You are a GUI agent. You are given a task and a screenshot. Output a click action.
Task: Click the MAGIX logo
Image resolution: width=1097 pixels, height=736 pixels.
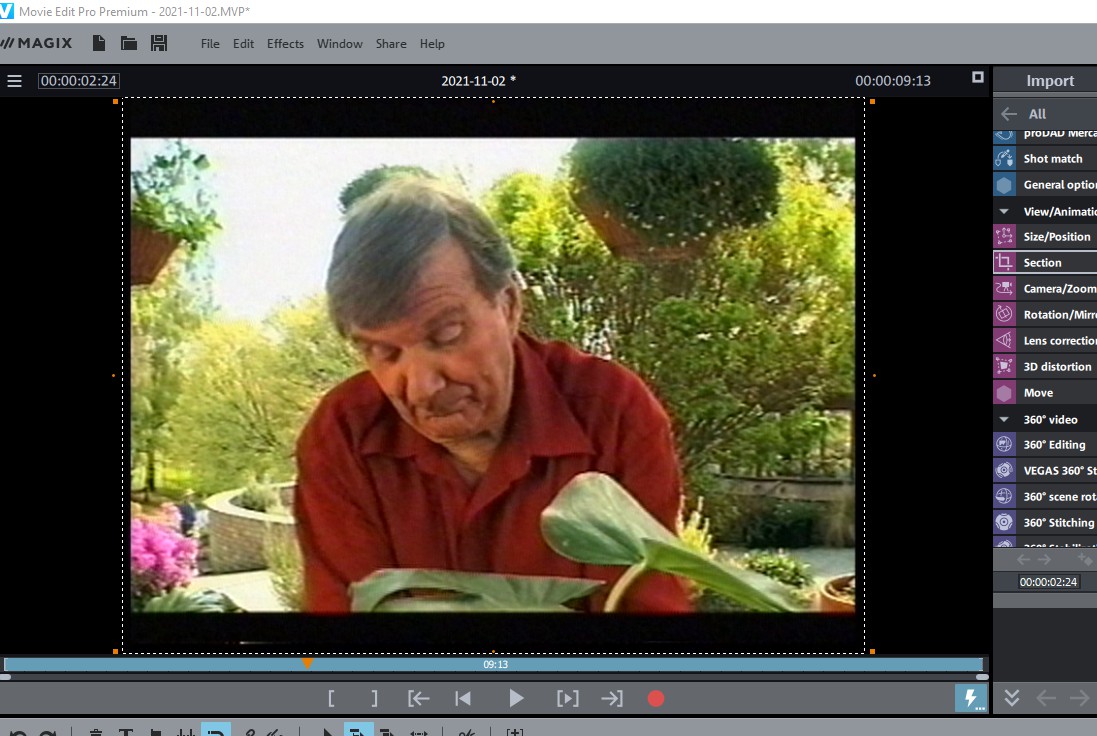point(37,43)
